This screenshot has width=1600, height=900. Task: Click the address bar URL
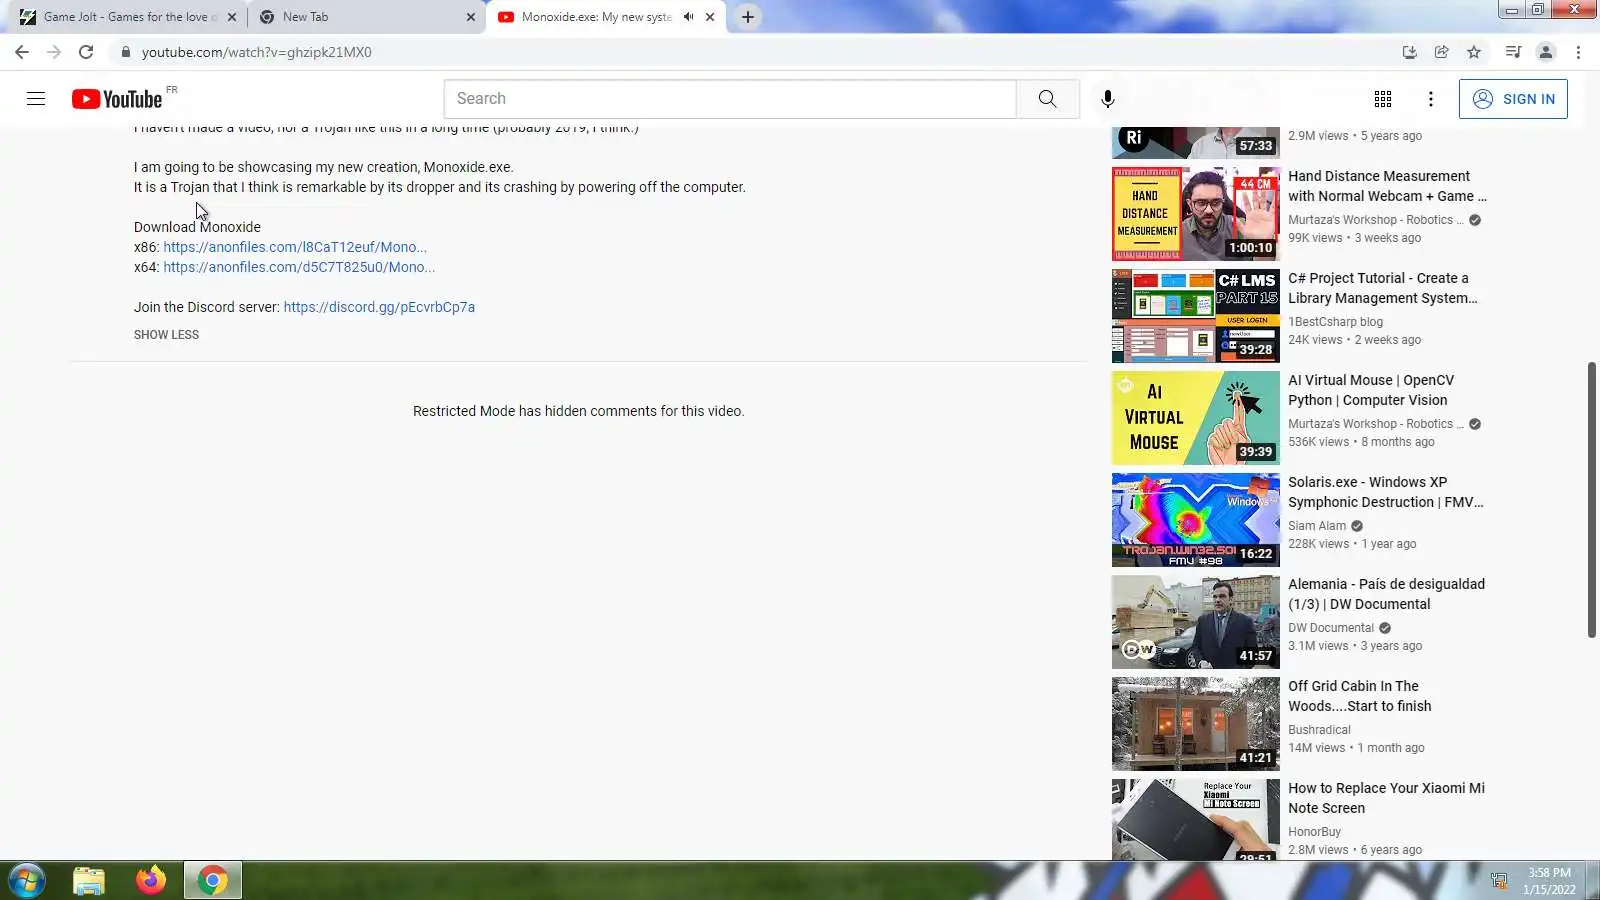click(257, 52)
